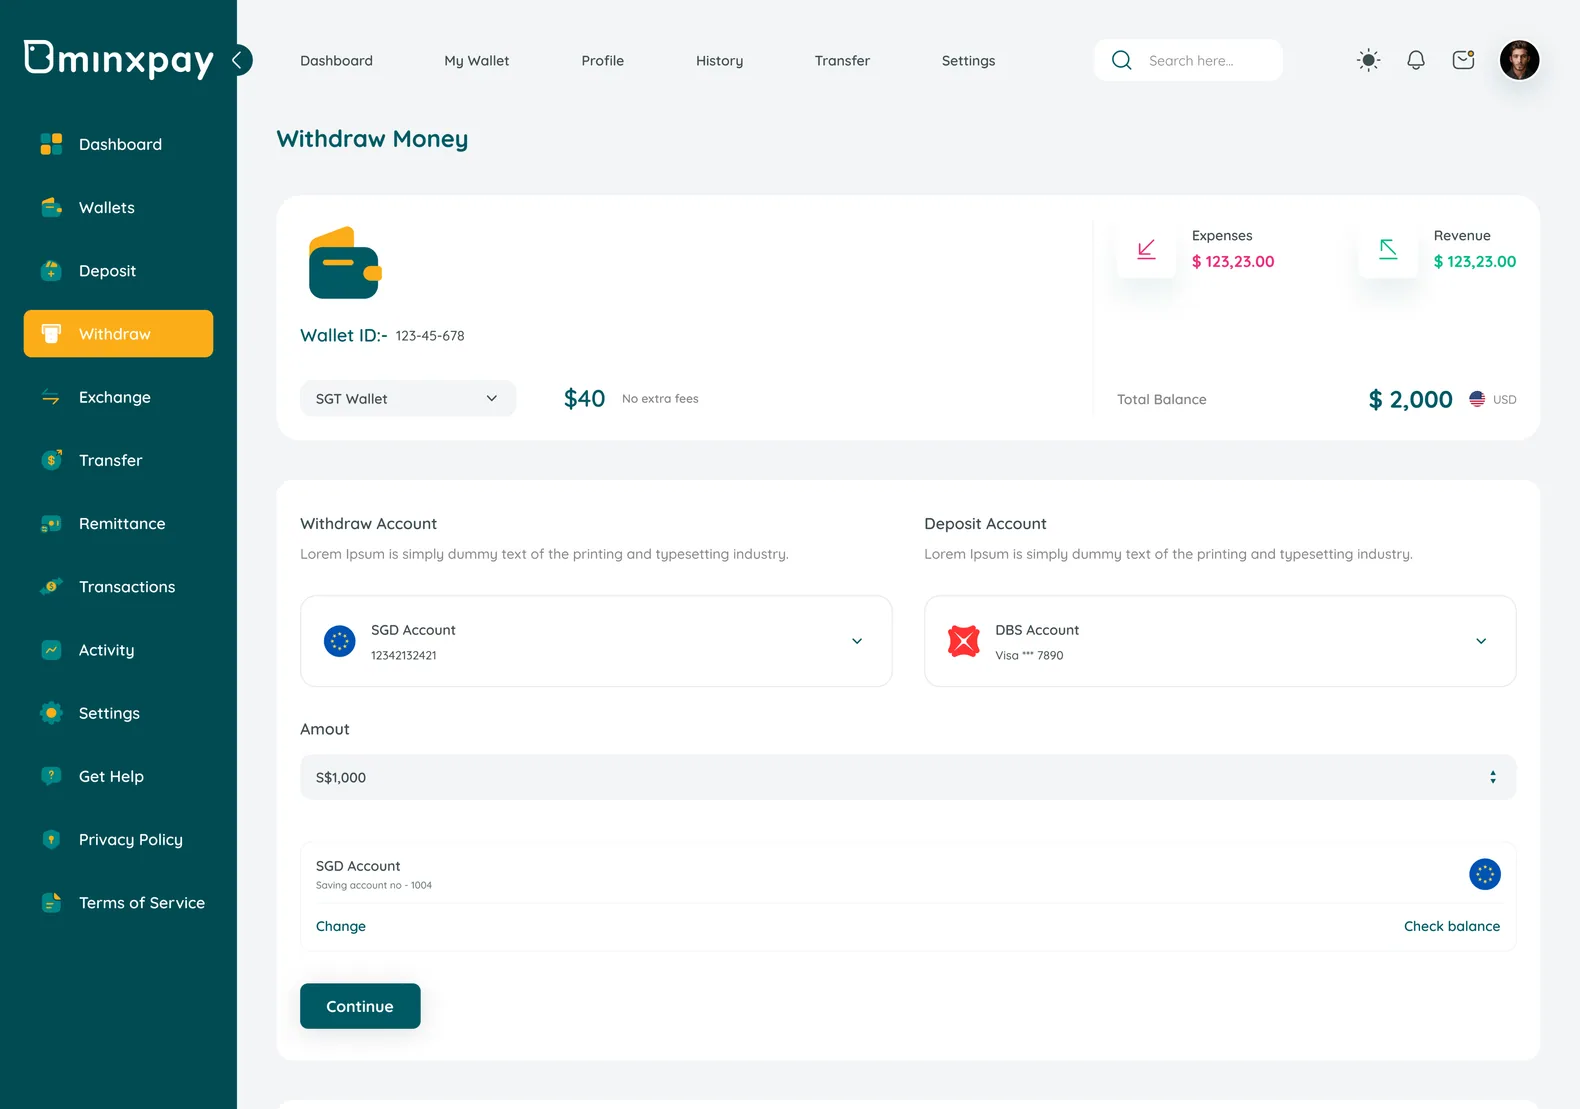The height and width of the screenshot is (1109, 1580).
Task: Click the Change link
Action: (x=341, y=926)
